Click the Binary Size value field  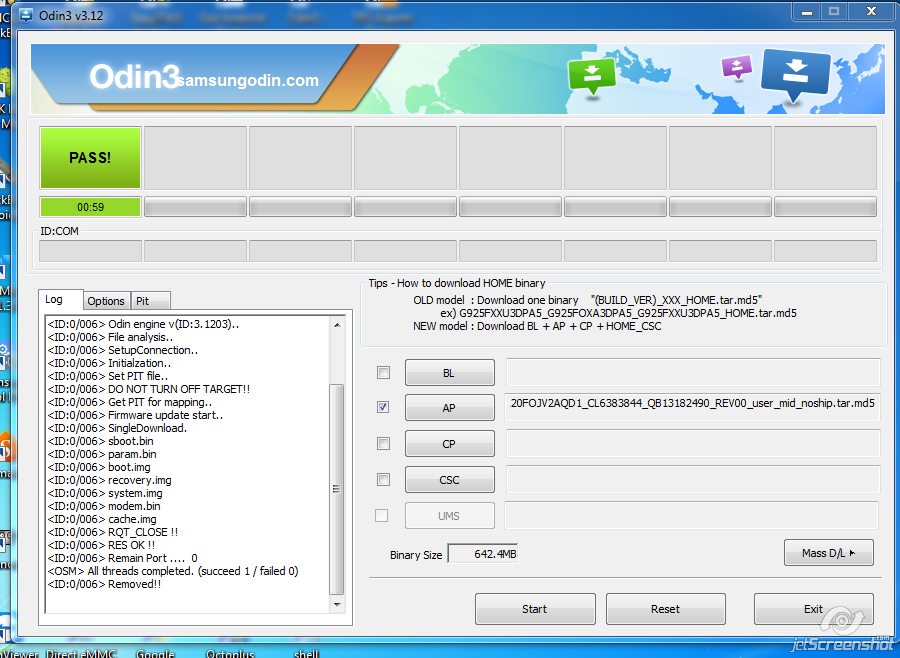pyautogui.click(x=483, y=554)
